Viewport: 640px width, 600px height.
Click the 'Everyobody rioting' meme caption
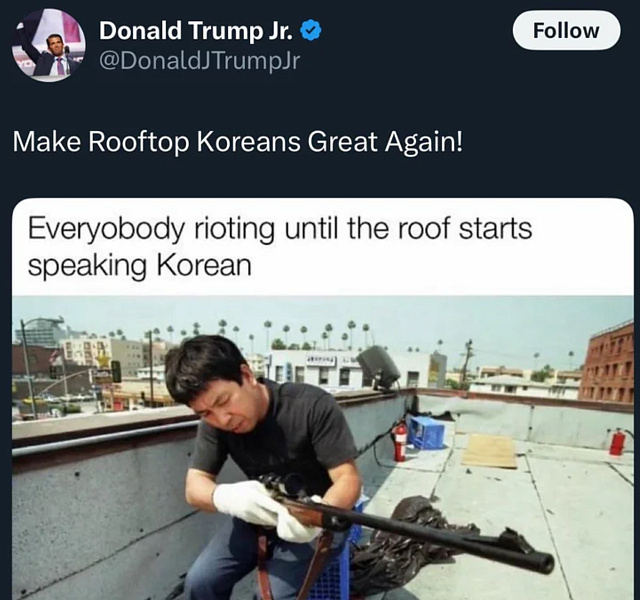point(280,247)
